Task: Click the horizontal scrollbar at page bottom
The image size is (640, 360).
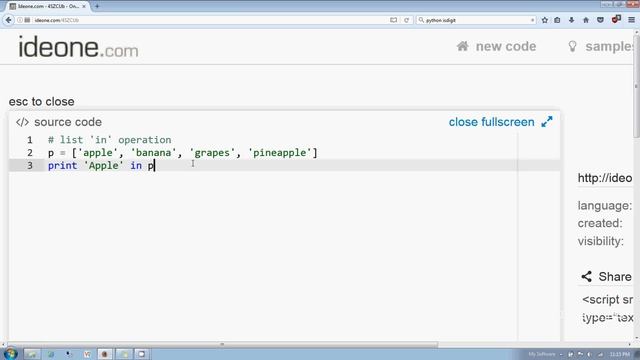Action: (222, 344)
